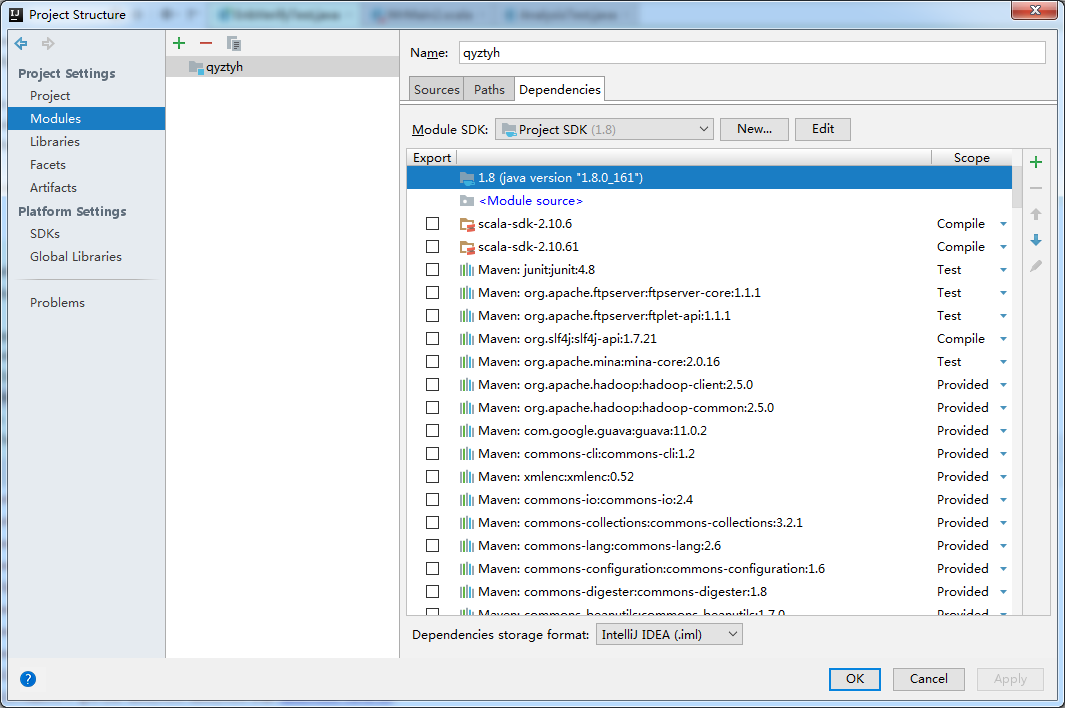1065x708 pixels.
Task: Open SDKs in the sidebar
Action: coord(45,234)
